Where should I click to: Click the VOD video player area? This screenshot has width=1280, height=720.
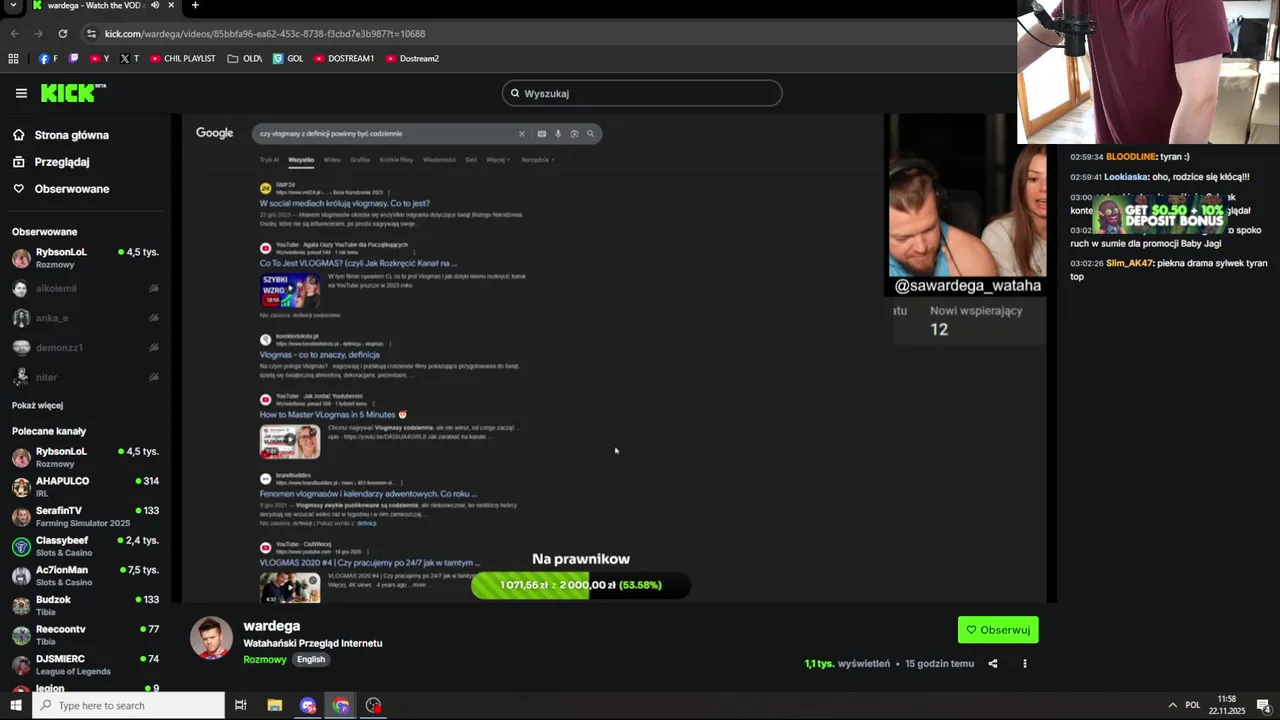click(x=615, y=358)
